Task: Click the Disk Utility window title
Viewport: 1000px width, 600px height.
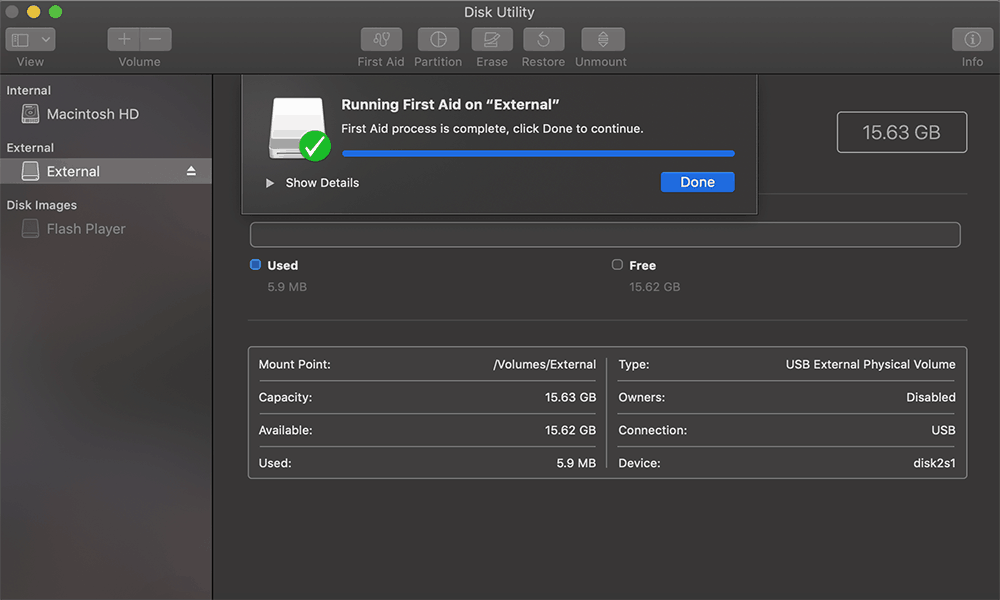Action: (x=499, y=12)
